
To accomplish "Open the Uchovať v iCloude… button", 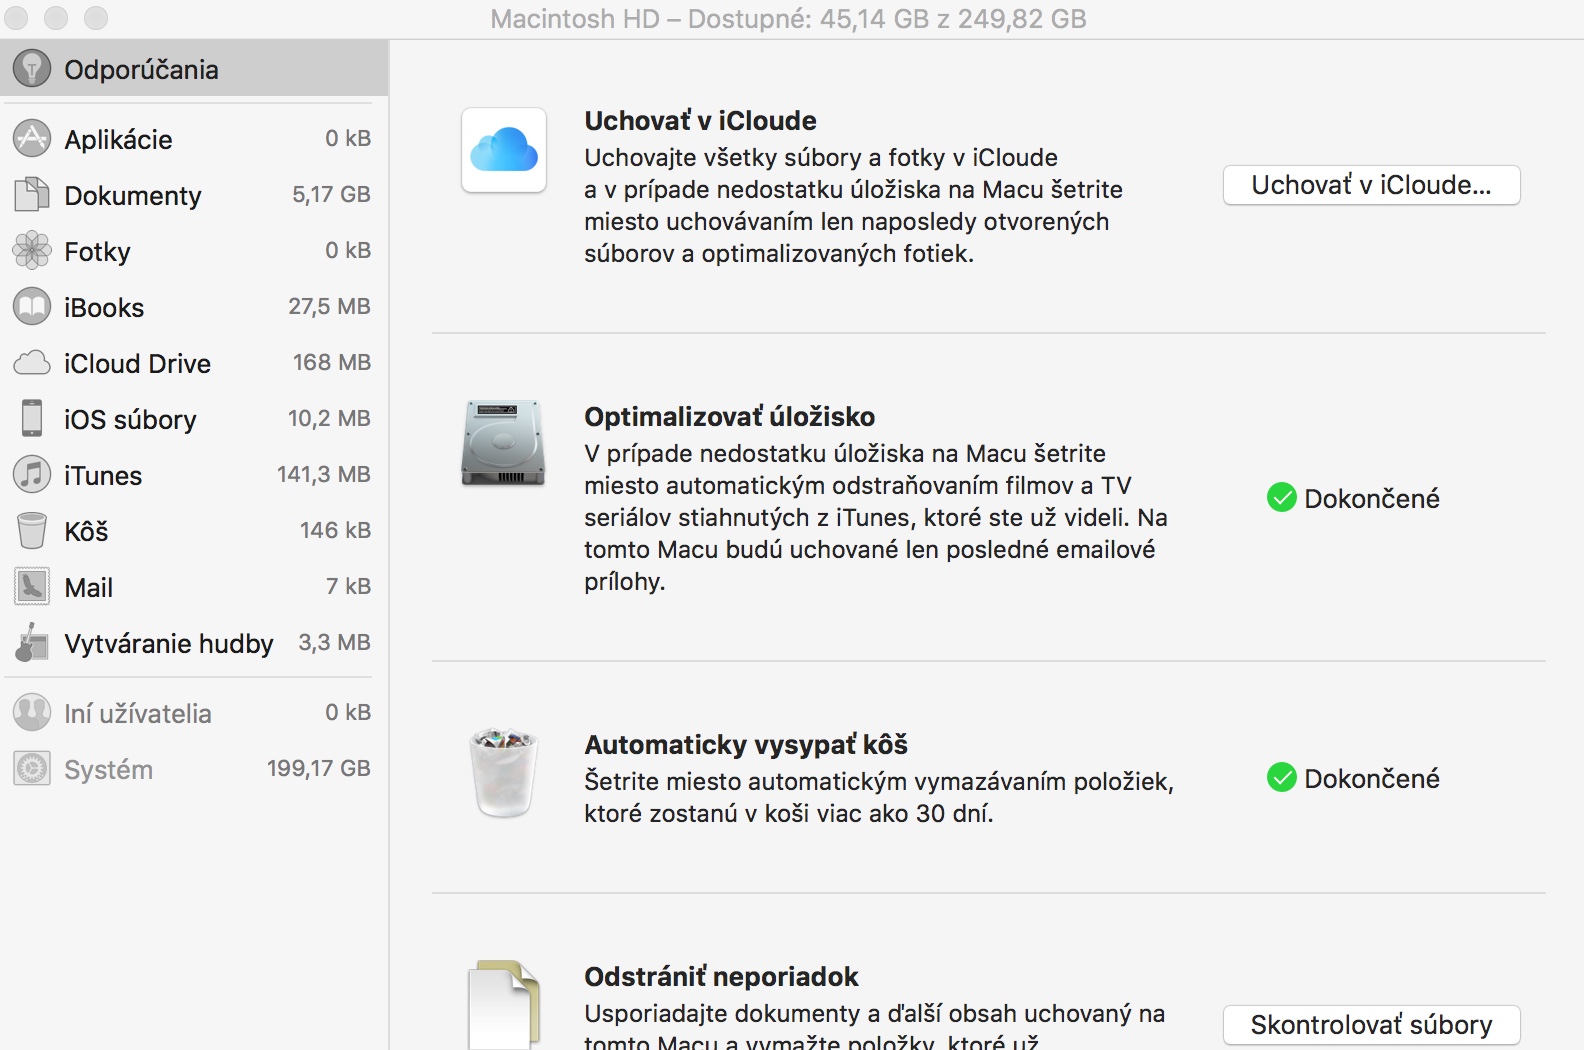I will pos(1372,185).
